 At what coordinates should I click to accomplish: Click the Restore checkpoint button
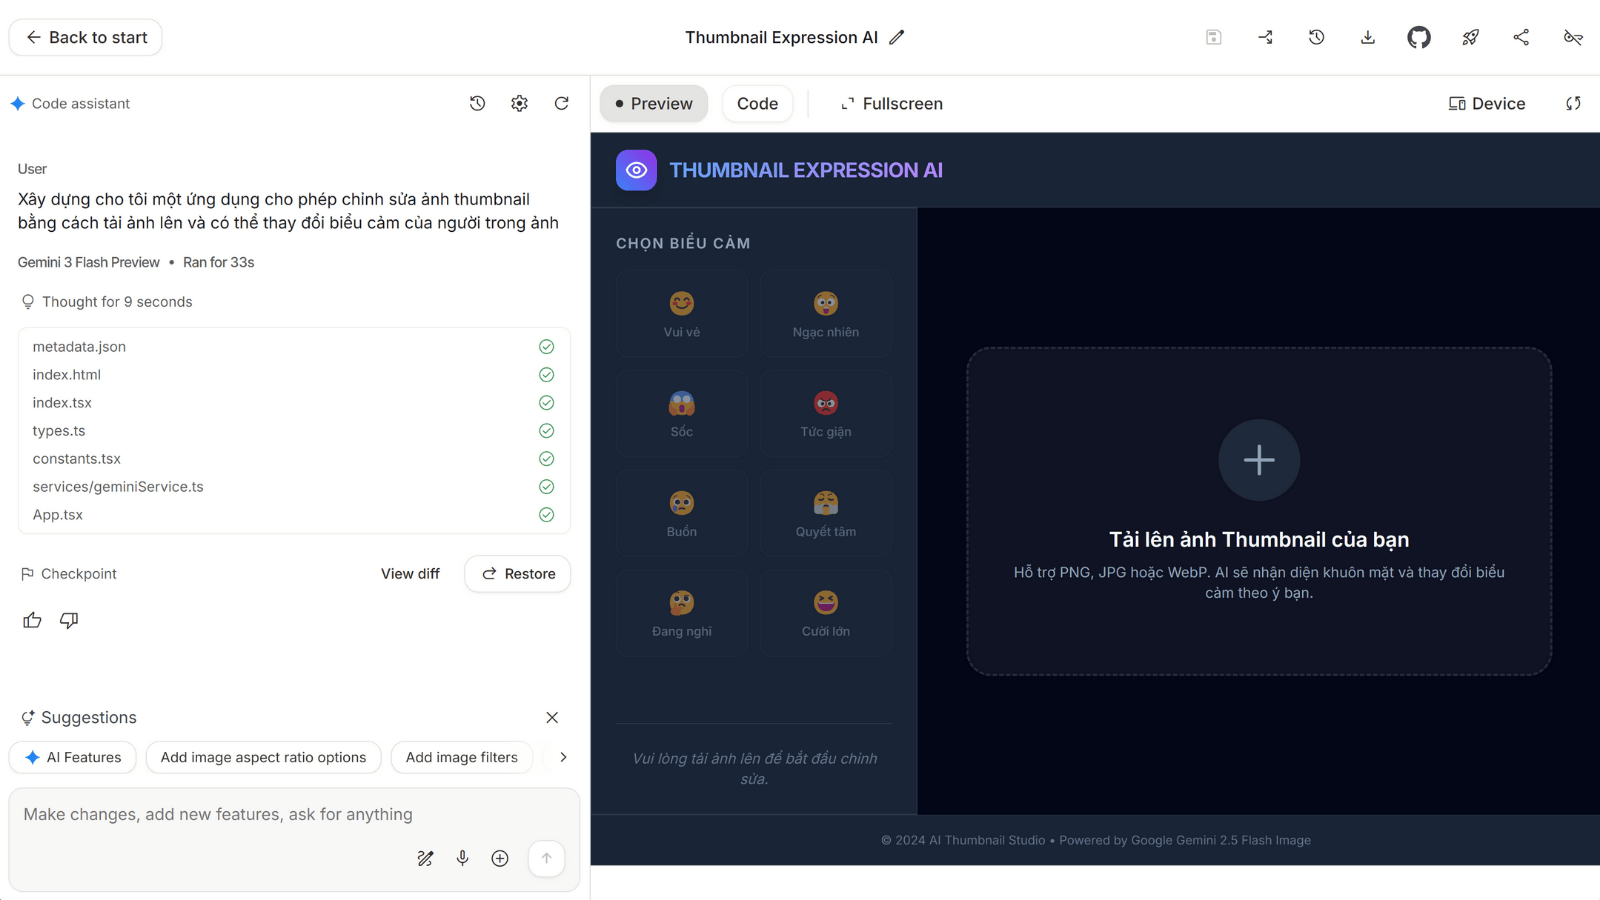click(x=517, y=573)
